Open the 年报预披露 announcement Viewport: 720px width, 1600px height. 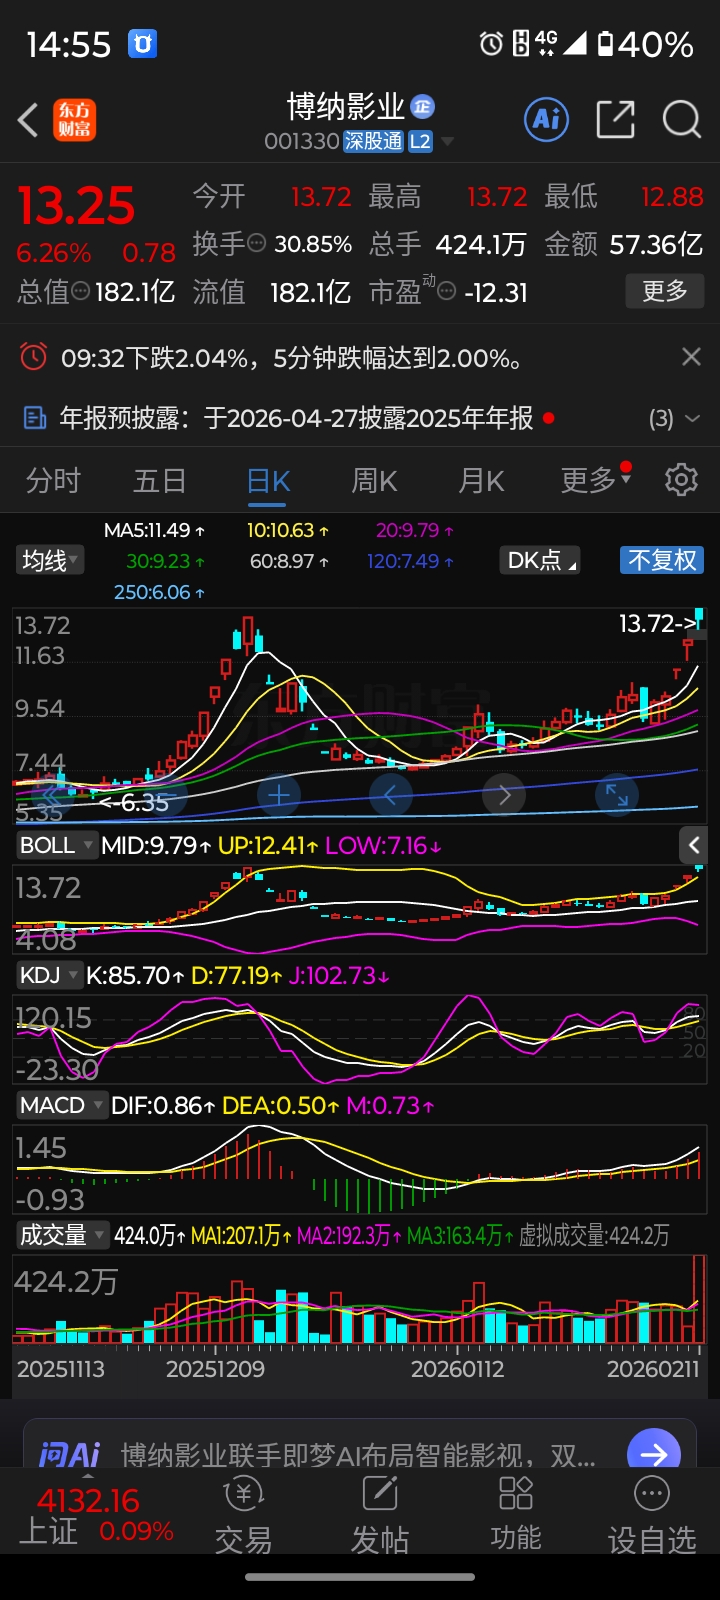(296, 418)
